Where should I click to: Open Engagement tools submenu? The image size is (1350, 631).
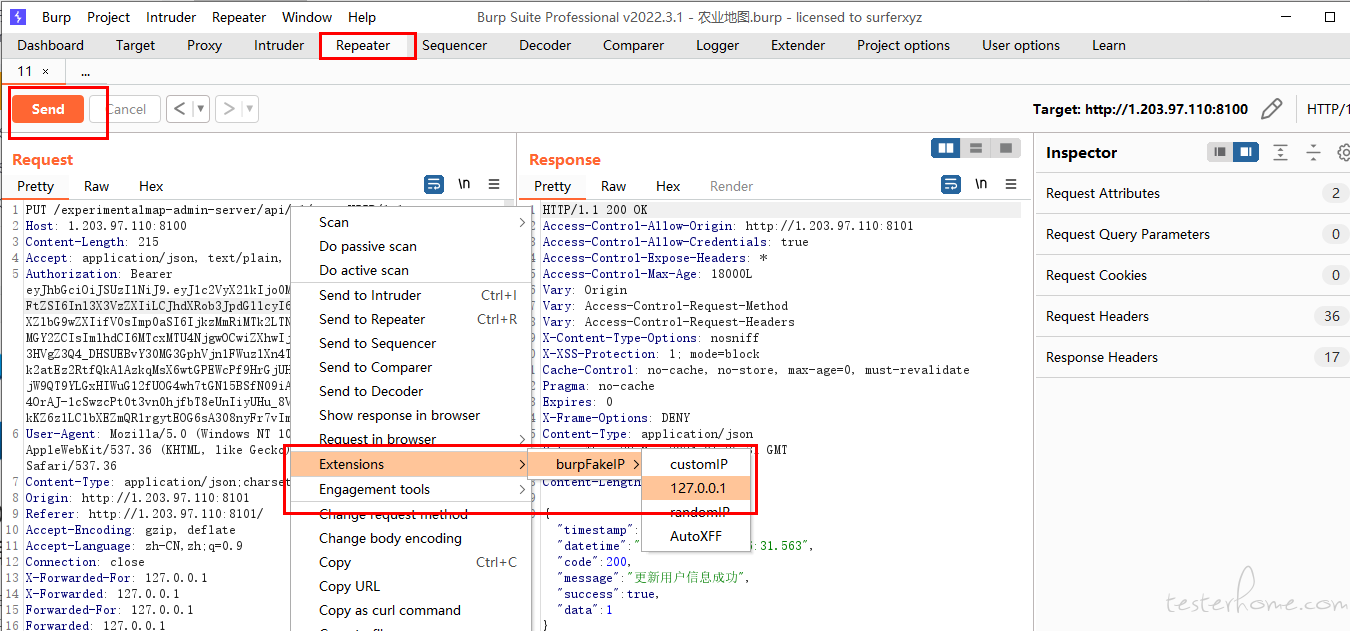(x=410, y=489)
